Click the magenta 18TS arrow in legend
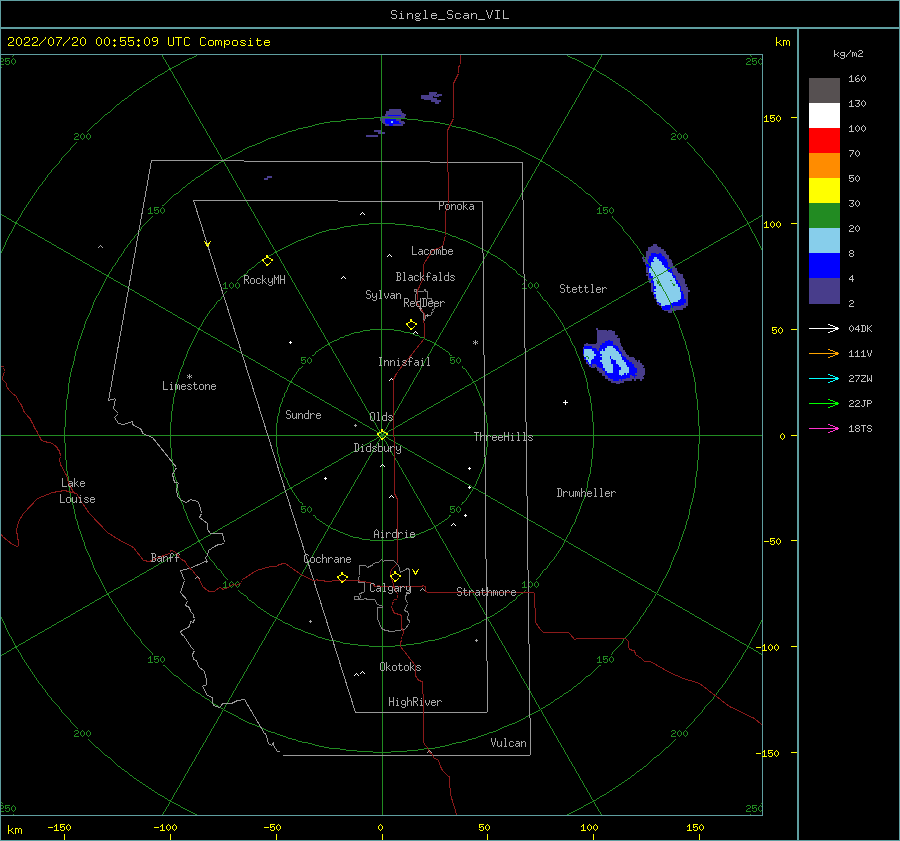The image size is (900, 841). [824, 428]
